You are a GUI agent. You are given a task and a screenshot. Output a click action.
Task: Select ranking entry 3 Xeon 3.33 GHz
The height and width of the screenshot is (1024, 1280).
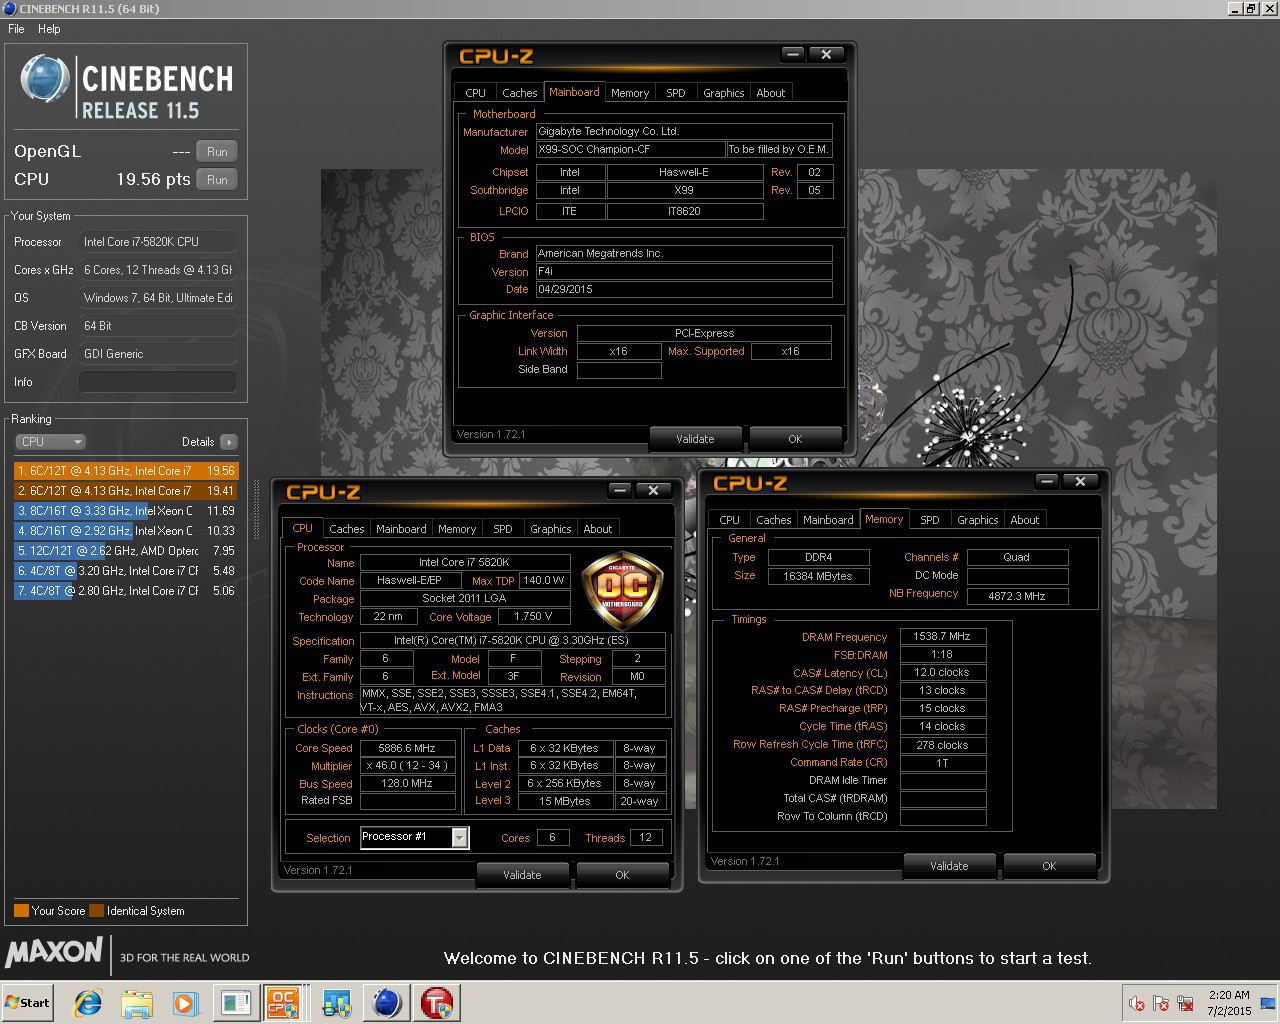click(x=126, y=511)
